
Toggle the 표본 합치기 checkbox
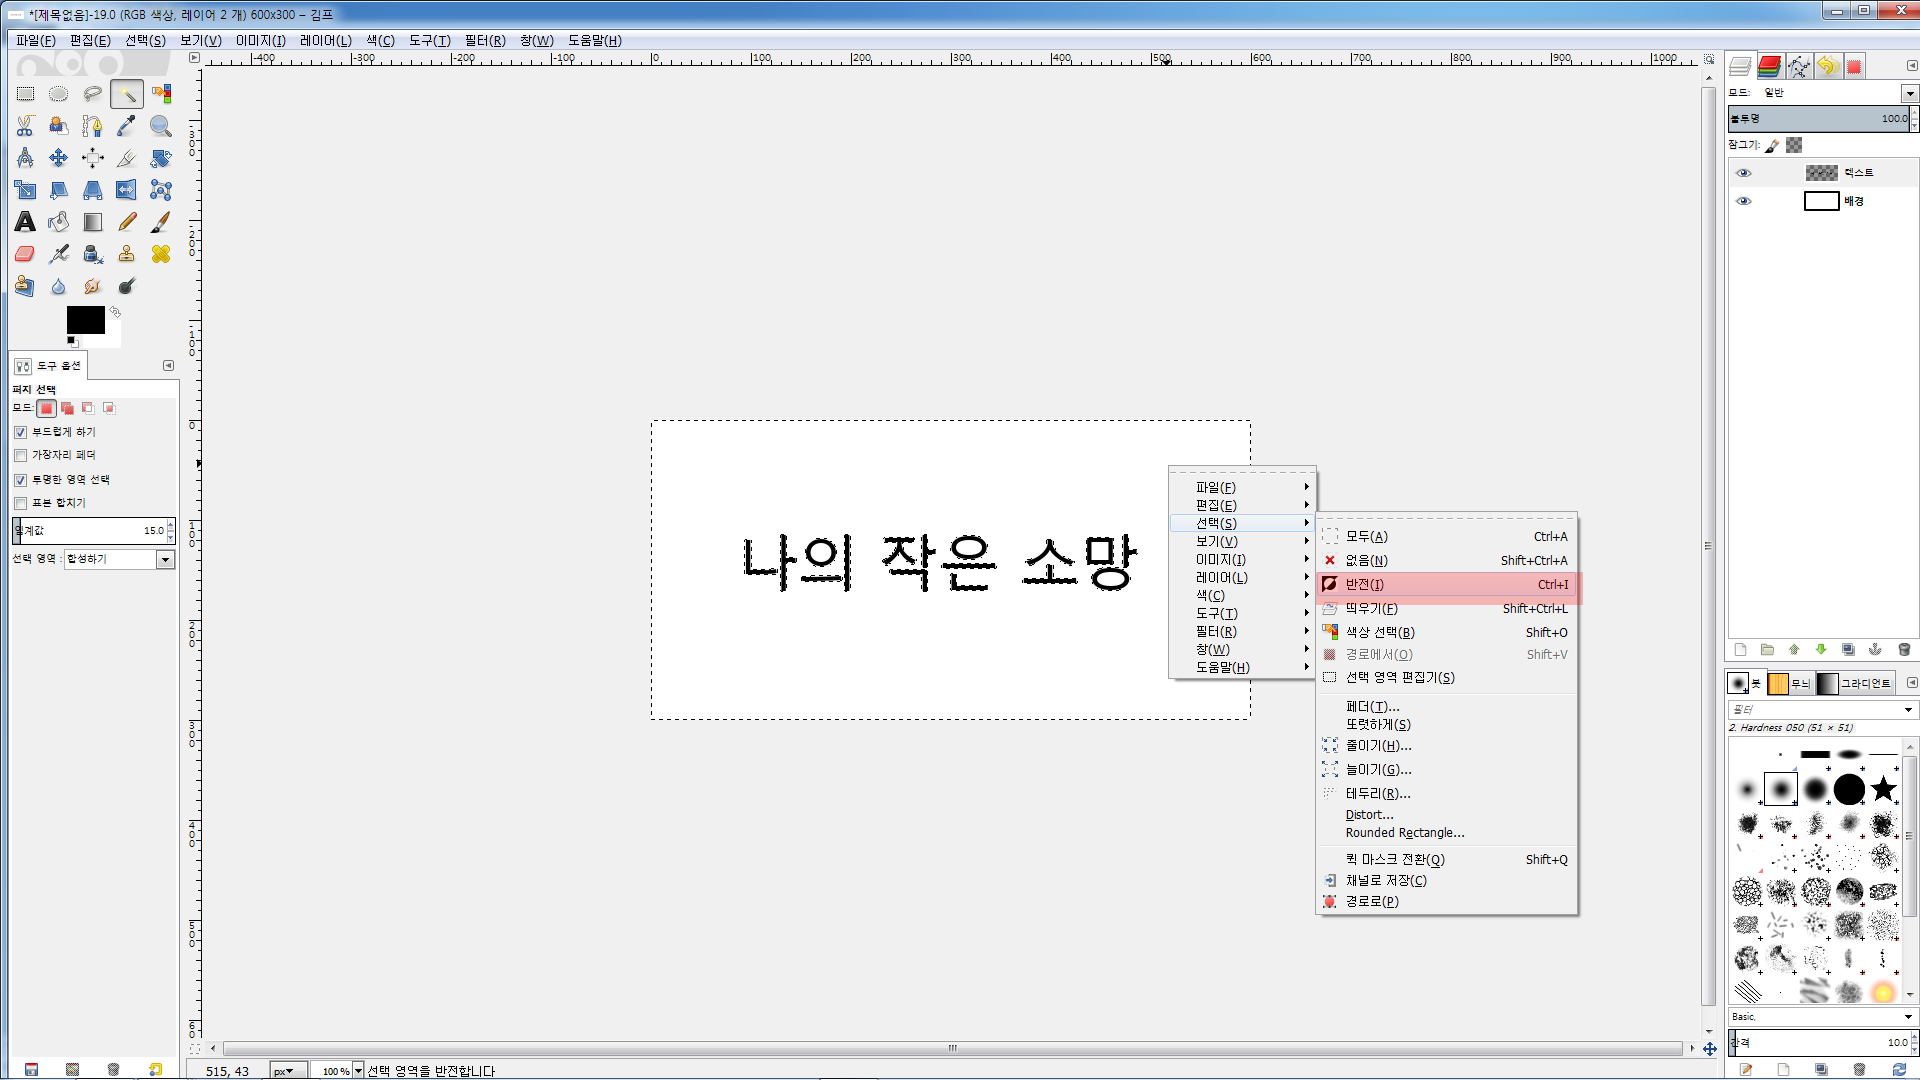point(21,503)
